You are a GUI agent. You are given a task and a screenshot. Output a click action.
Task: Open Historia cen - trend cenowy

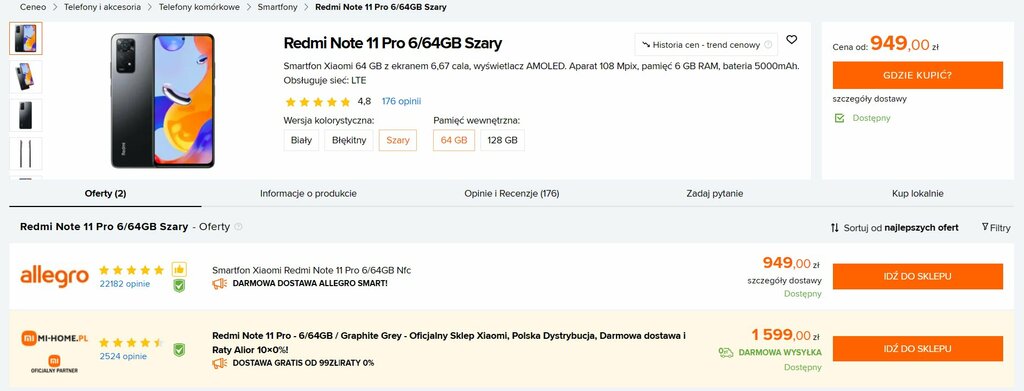pyautogui.click(x=706, y=45)
